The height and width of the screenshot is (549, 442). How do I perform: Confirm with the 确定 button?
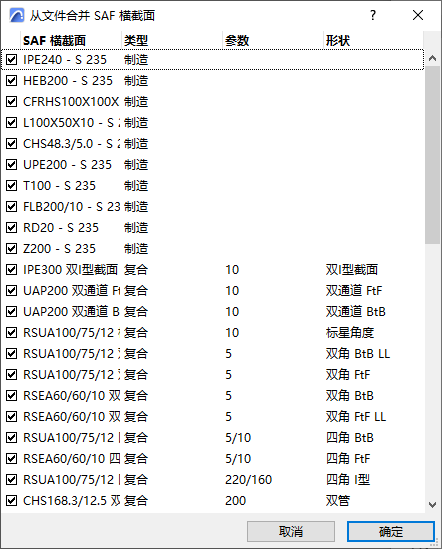(391, 531)
